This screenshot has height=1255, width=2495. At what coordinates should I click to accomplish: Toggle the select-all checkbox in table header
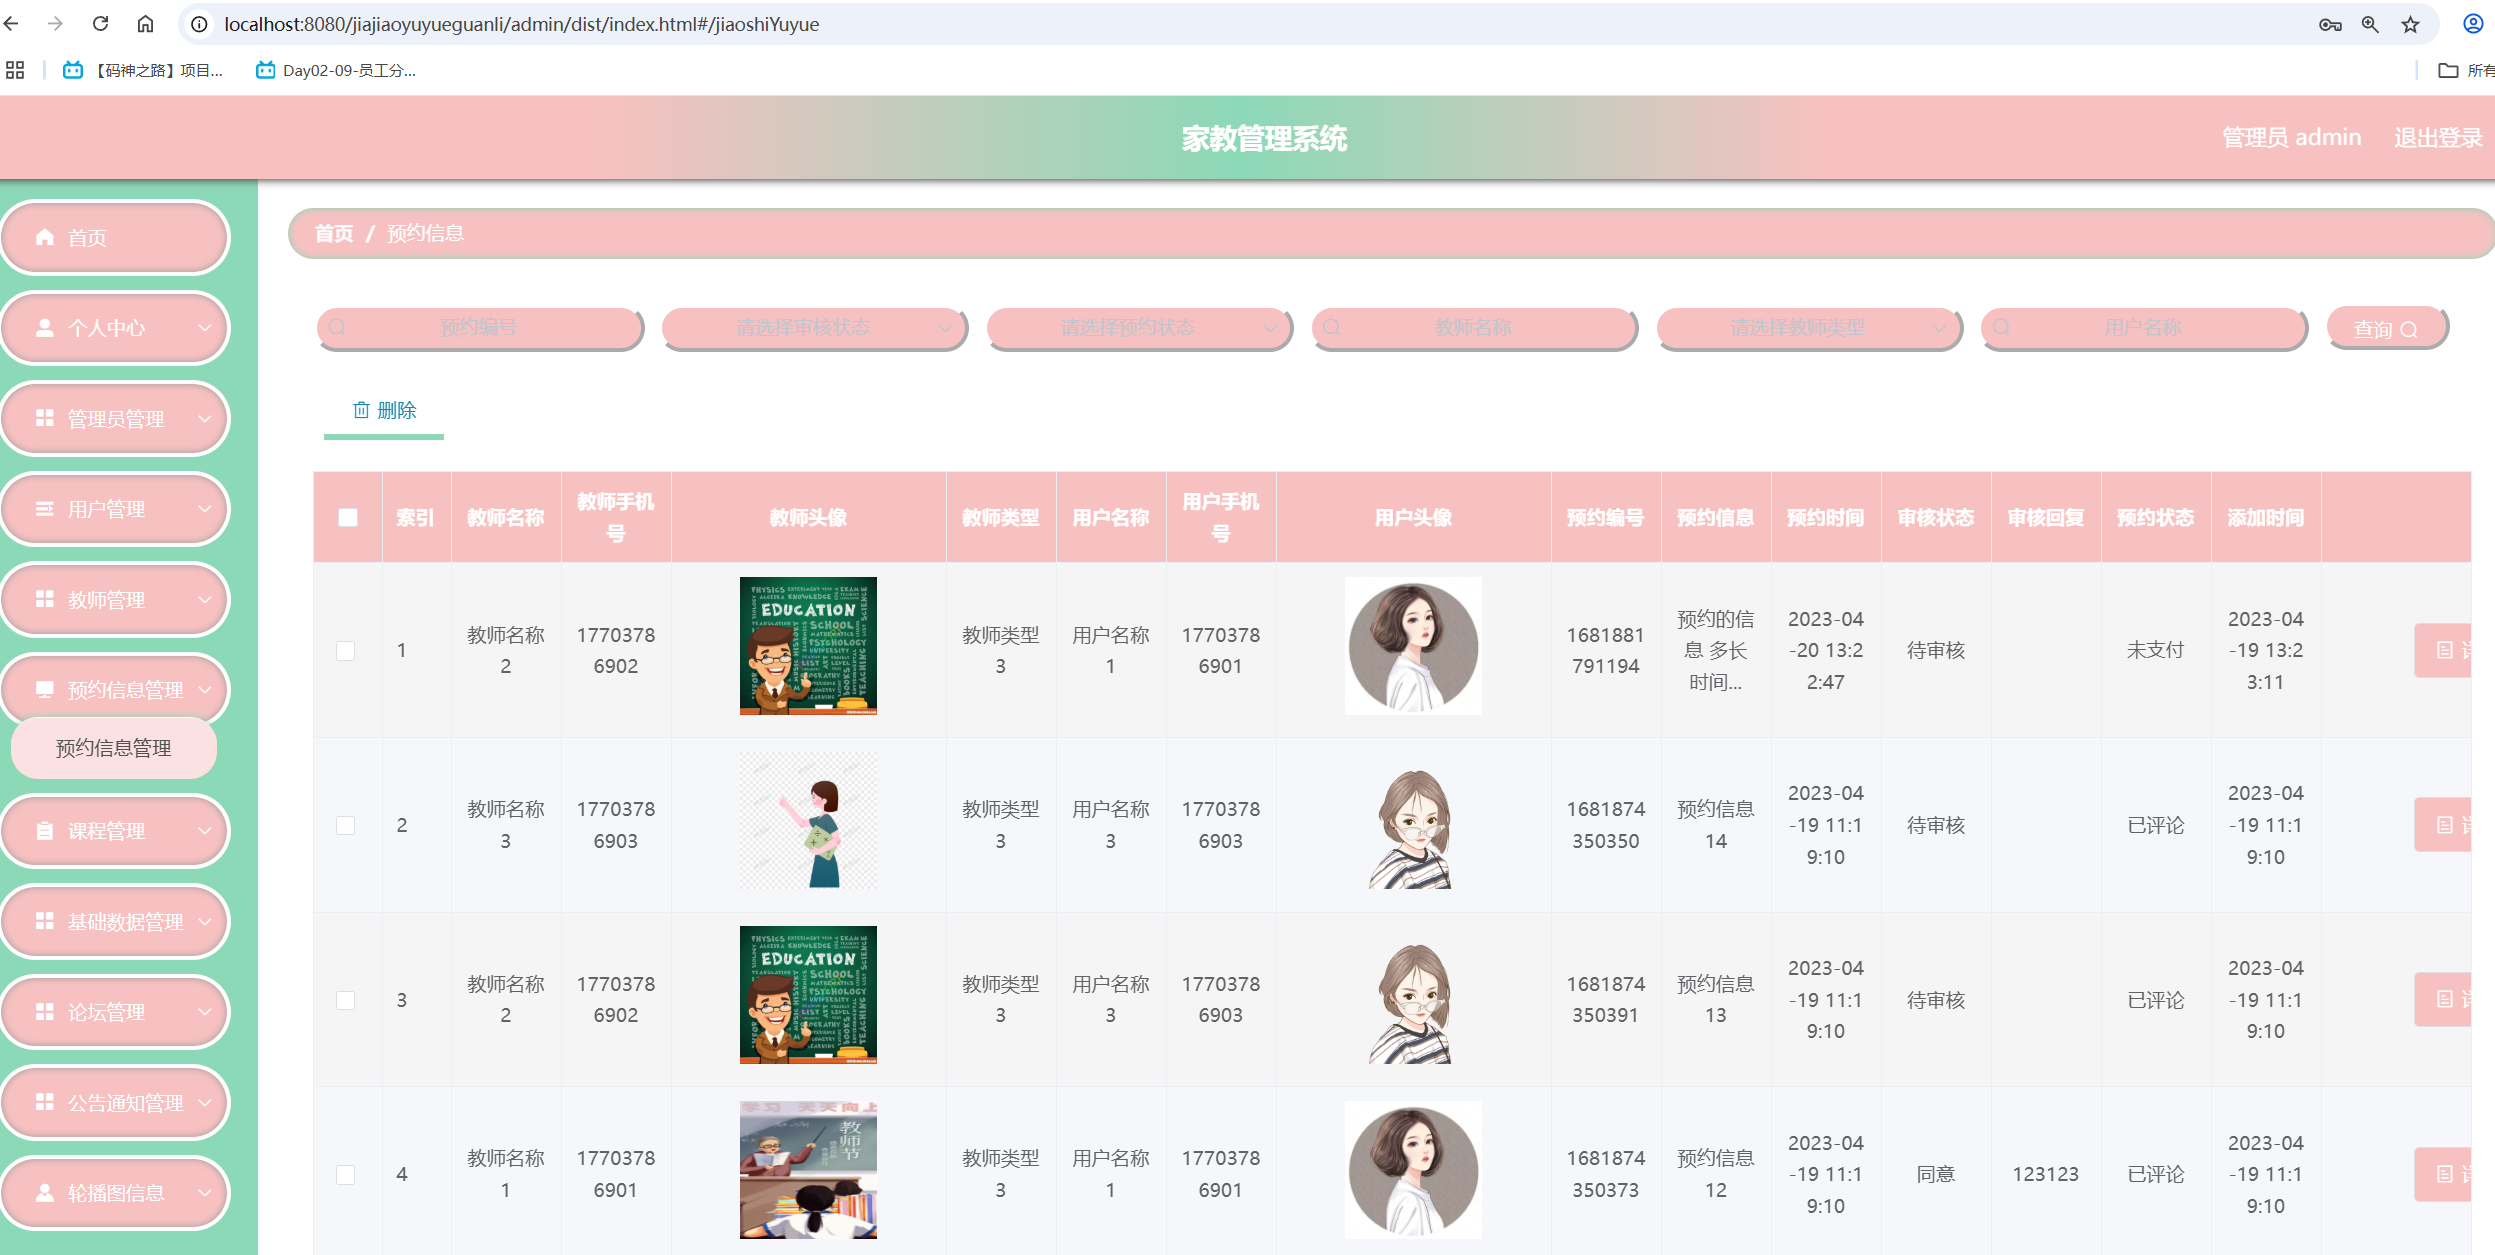click(x=348, y=517)
